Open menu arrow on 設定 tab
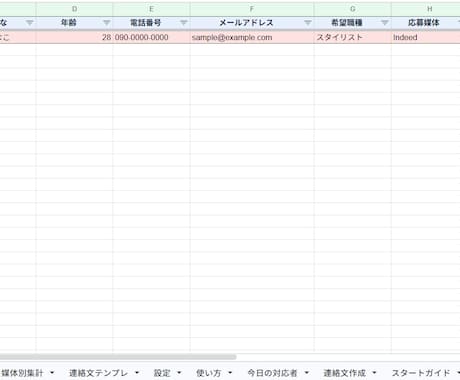The width and height of the screenshot is (460, 380). (179, 373)
